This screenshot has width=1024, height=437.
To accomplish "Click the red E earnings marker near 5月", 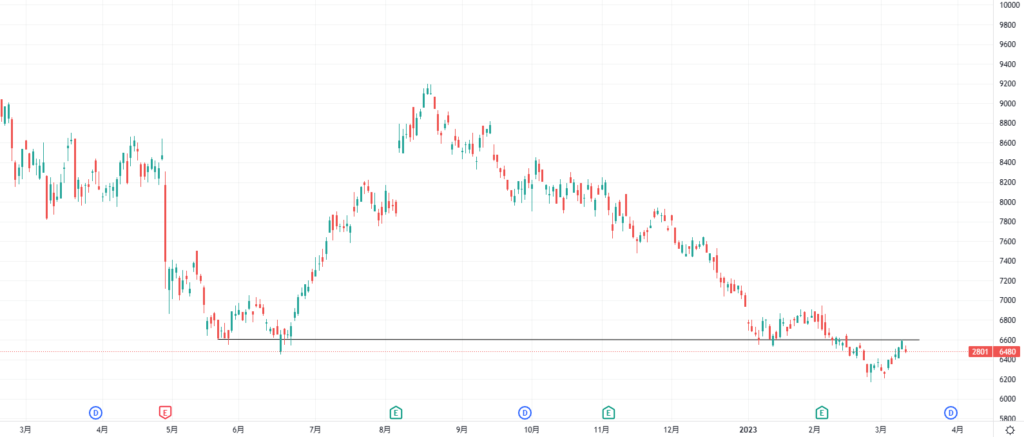I will pyautogui.click(x=165, y=412).
